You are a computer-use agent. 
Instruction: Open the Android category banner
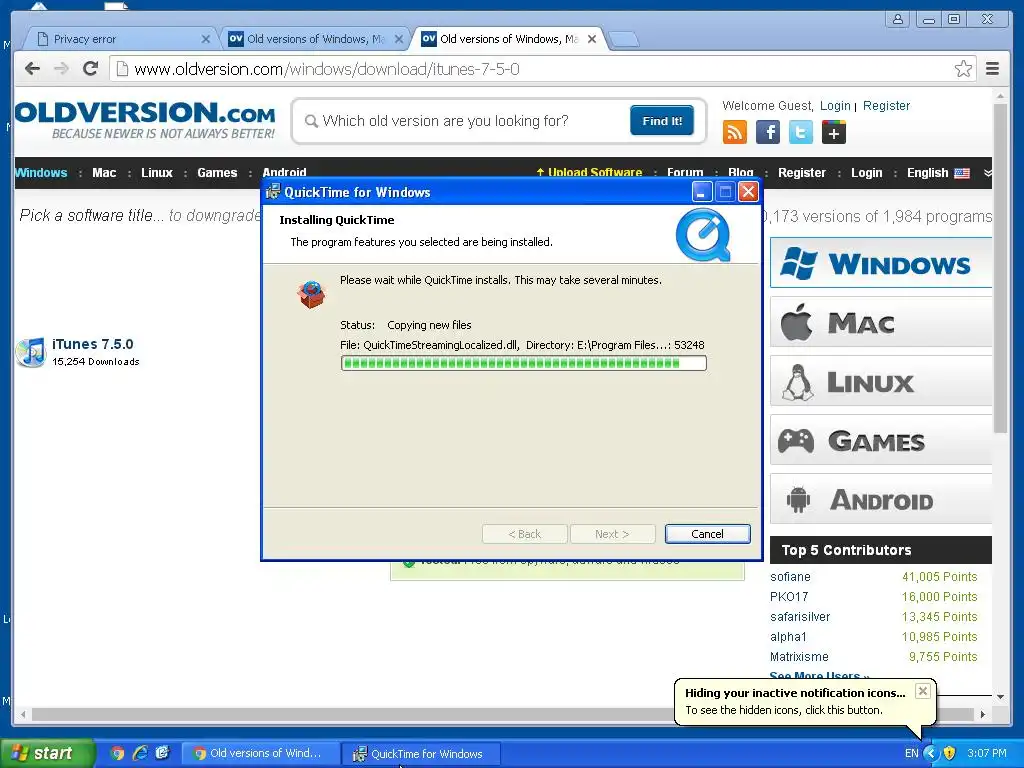pos(881,499)
